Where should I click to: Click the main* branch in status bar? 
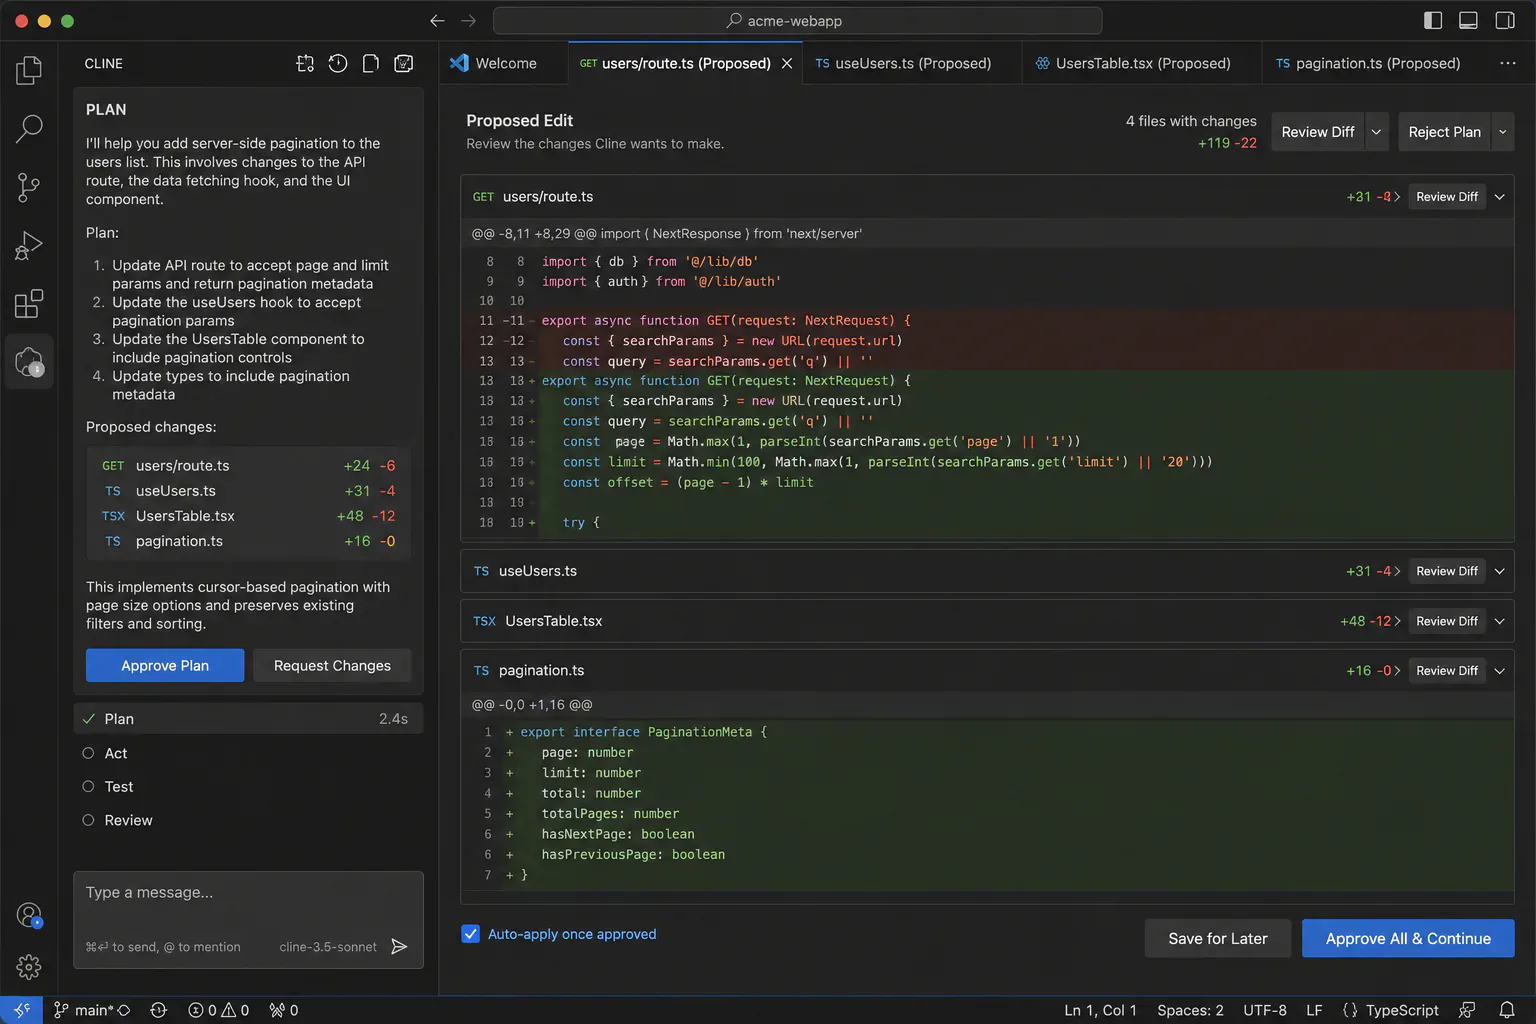click(x=92, y=1010)
